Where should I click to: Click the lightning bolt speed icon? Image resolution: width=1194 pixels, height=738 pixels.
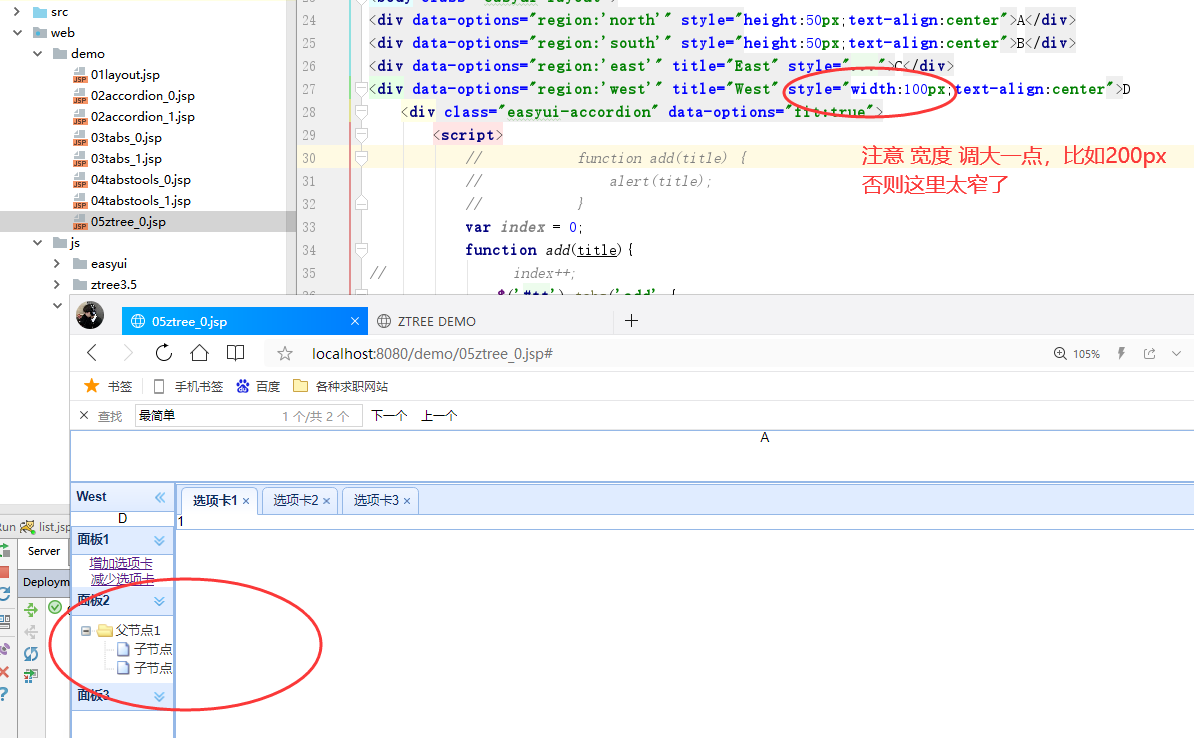pyautogui.click(x=1121, y=353)
